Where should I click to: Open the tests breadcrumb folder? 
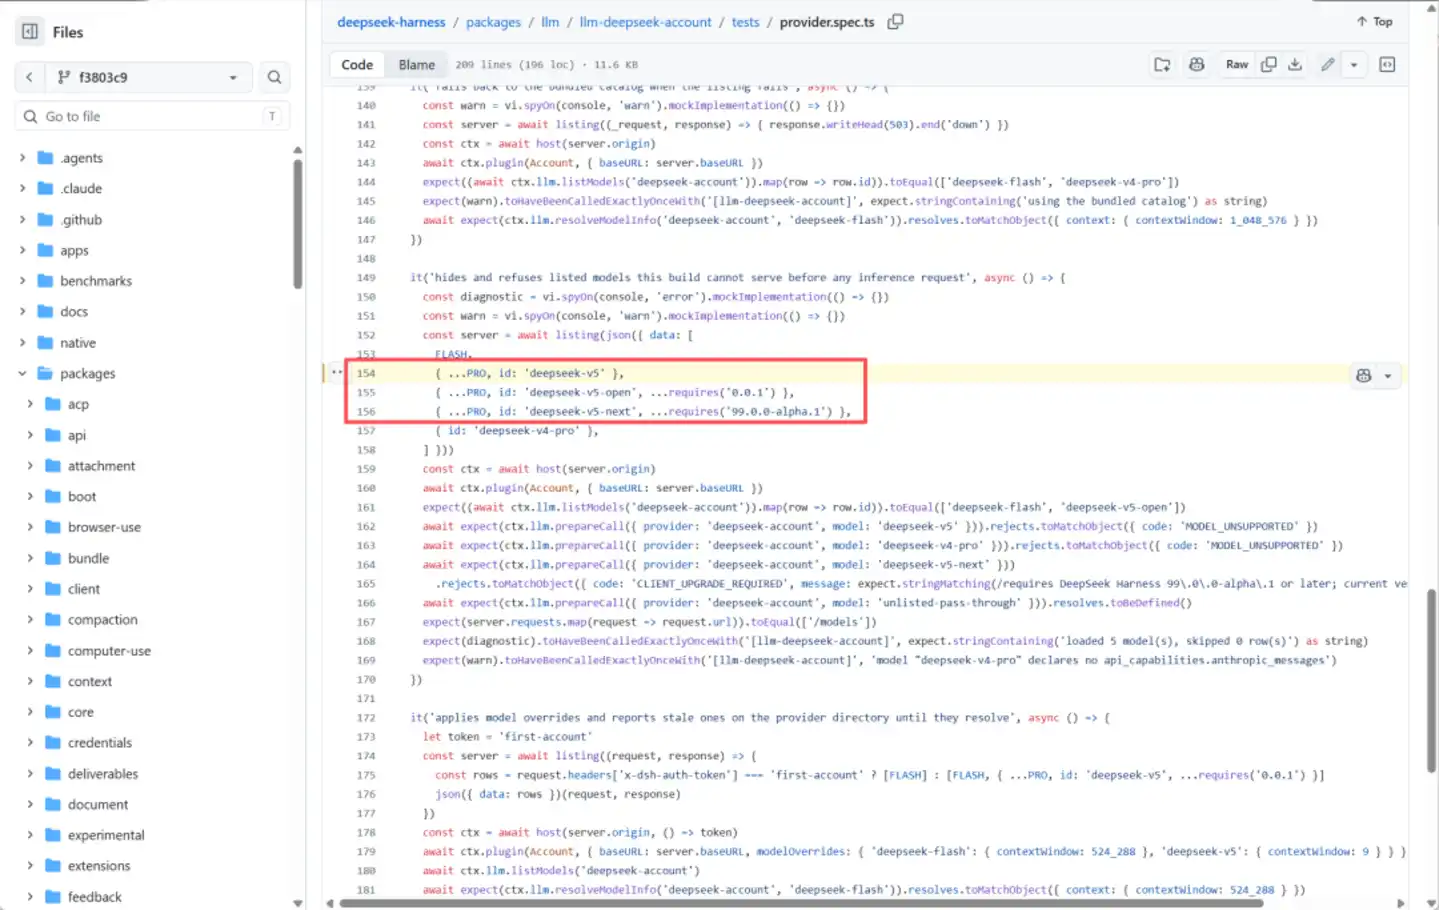745,22
